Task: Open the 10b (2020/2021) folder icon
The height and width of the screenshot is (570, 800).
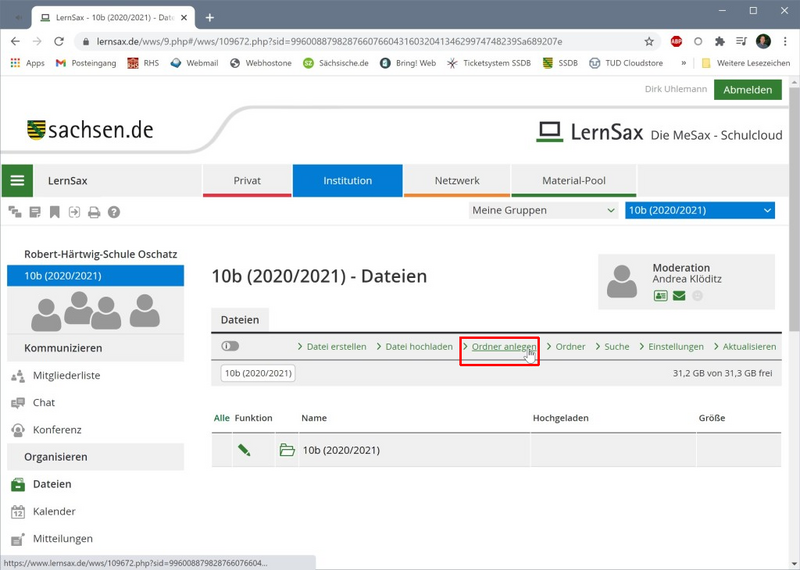Action: point(287,450)
